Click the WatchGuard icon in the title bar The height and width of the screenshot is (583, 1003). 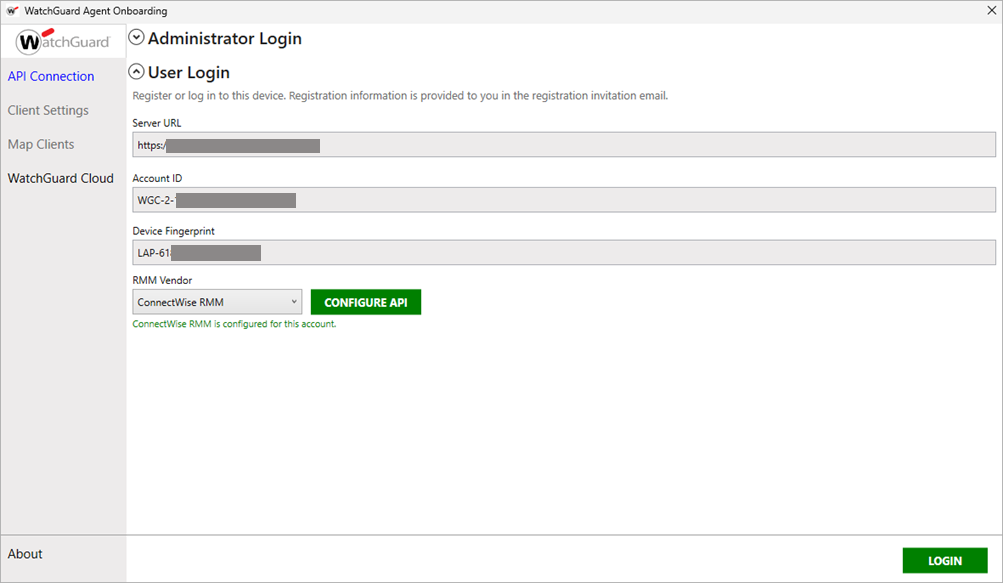pos(12,11)
